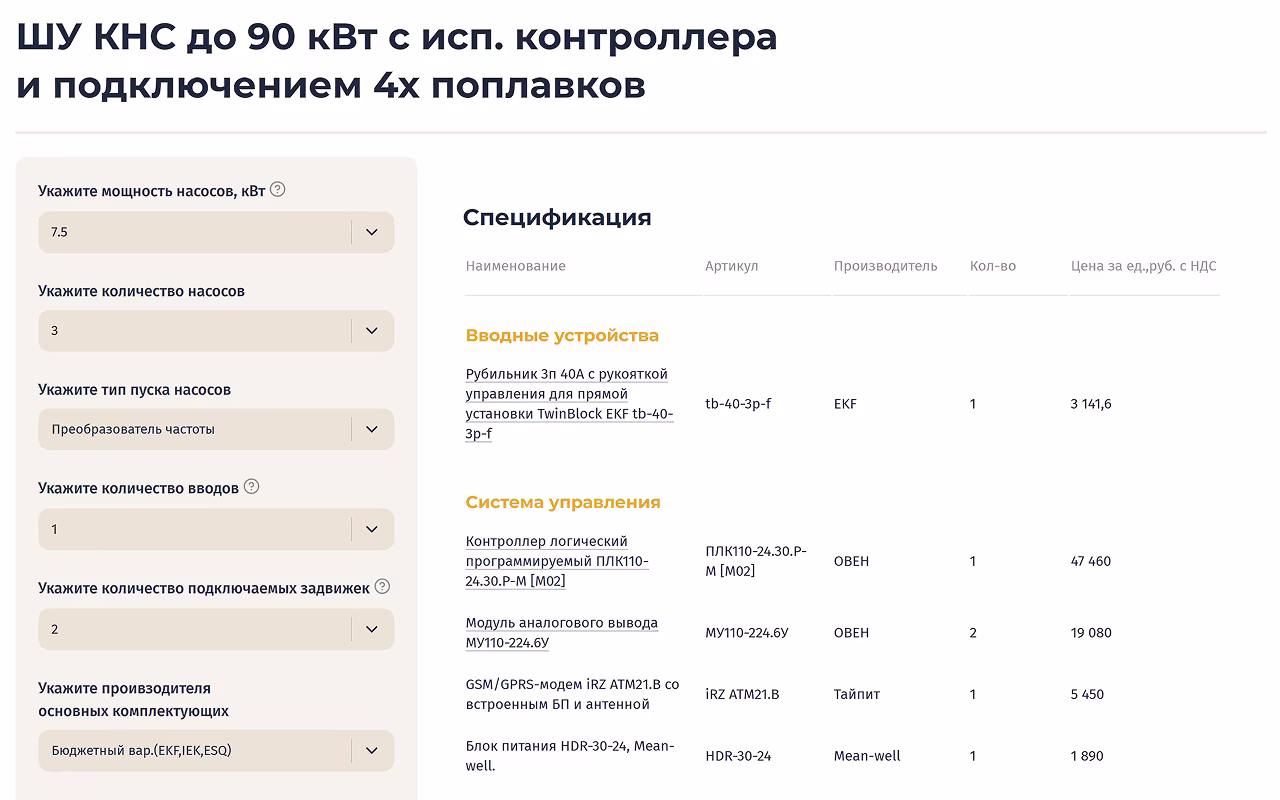The height and width of the screenshot is (800, 1280).
Task: Open the TwinBlock EKF 40A switch link
Action: (568, 404)
